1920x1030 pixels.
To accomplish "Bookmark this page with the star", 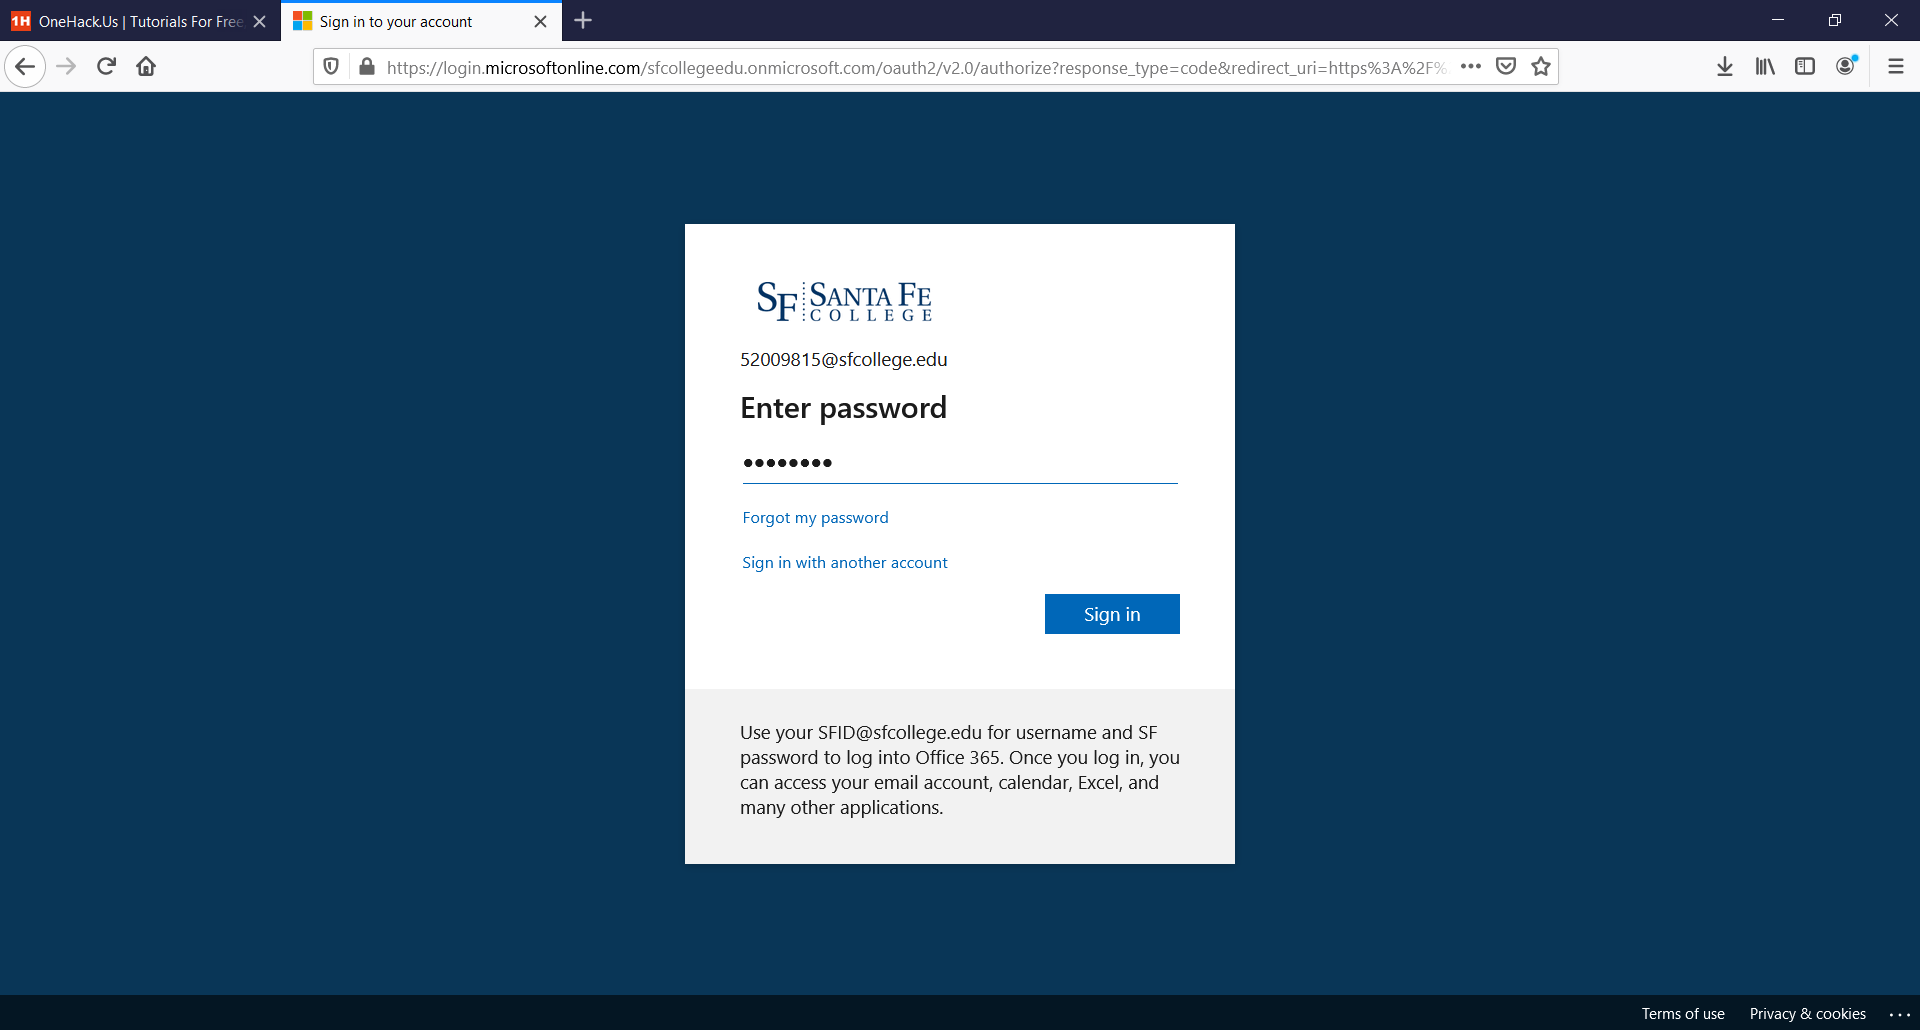I will coord(1541,67).
